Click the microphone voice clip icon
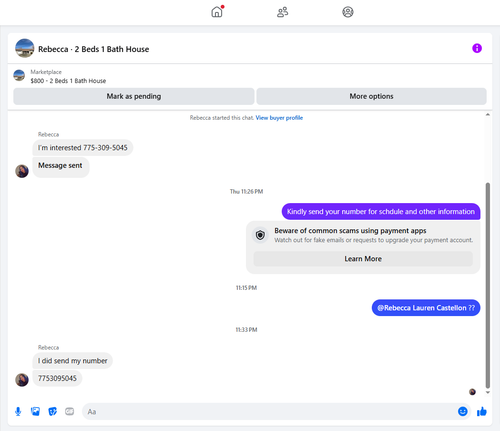The width and height of the screenshot is (500, 431). [x=18, y=412]
